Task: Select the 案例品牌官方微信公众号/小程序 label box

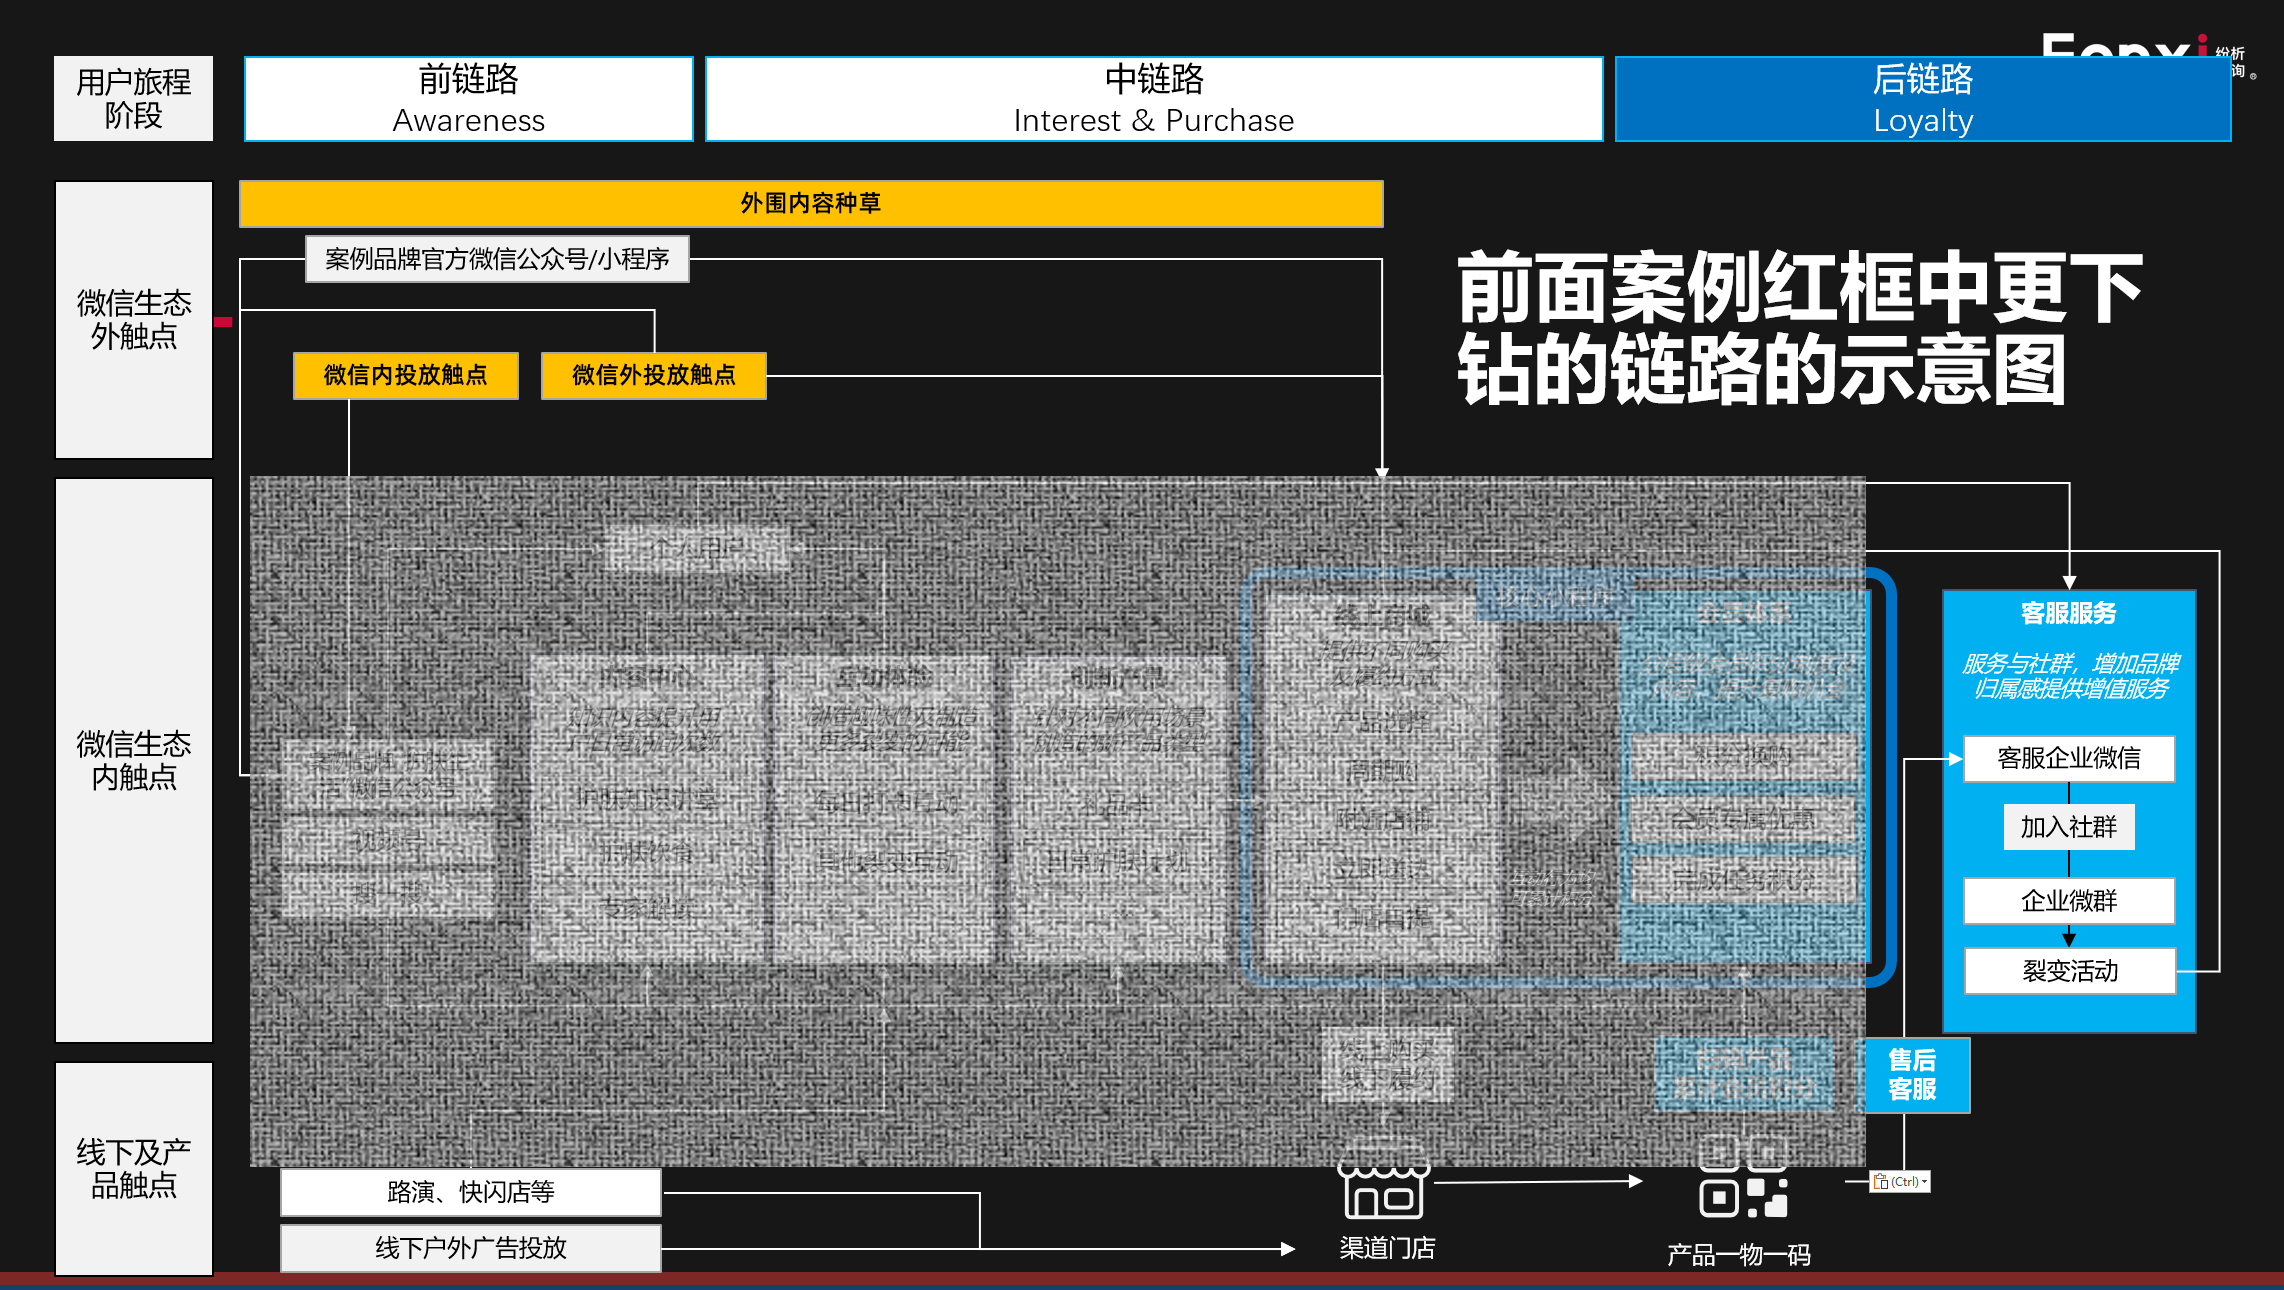Action: pos(497,260)
